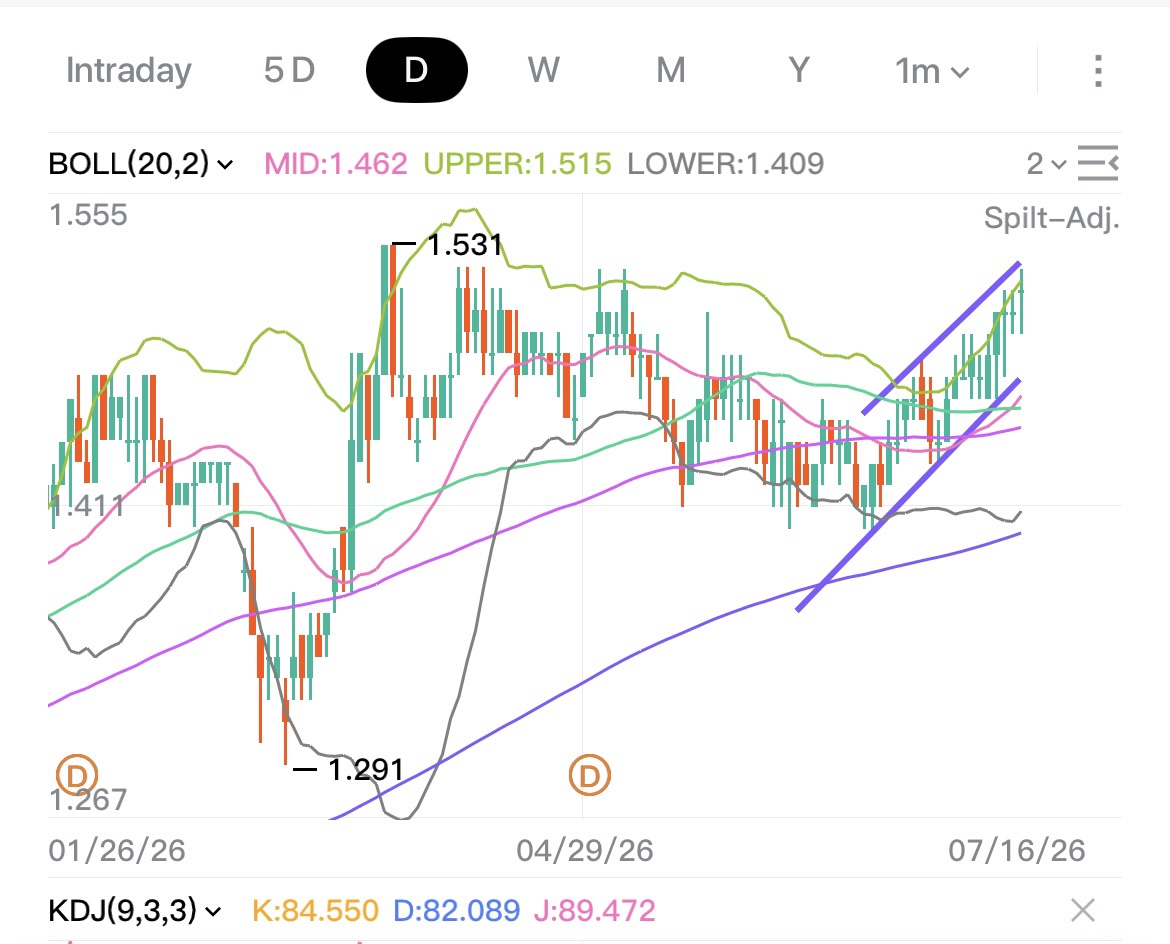The image size is (1170, 944).
Task: Click the middle dividend D marker
Action: (589, 775)
